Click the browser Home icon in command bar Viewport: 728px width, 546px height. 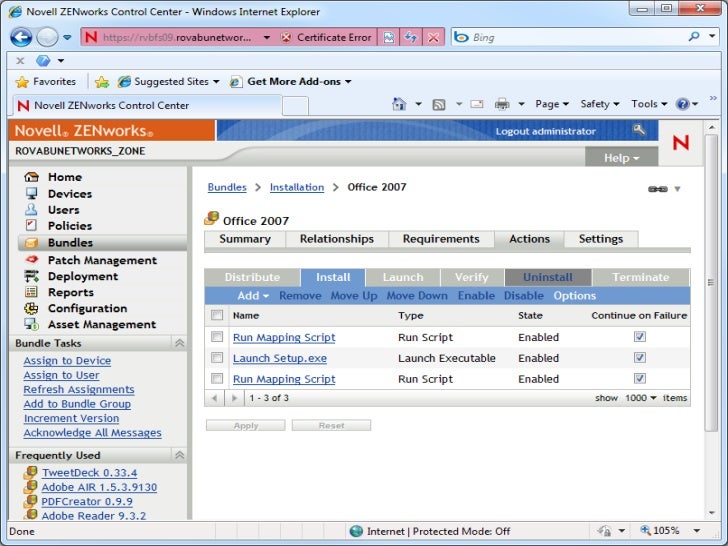(399, 104)
